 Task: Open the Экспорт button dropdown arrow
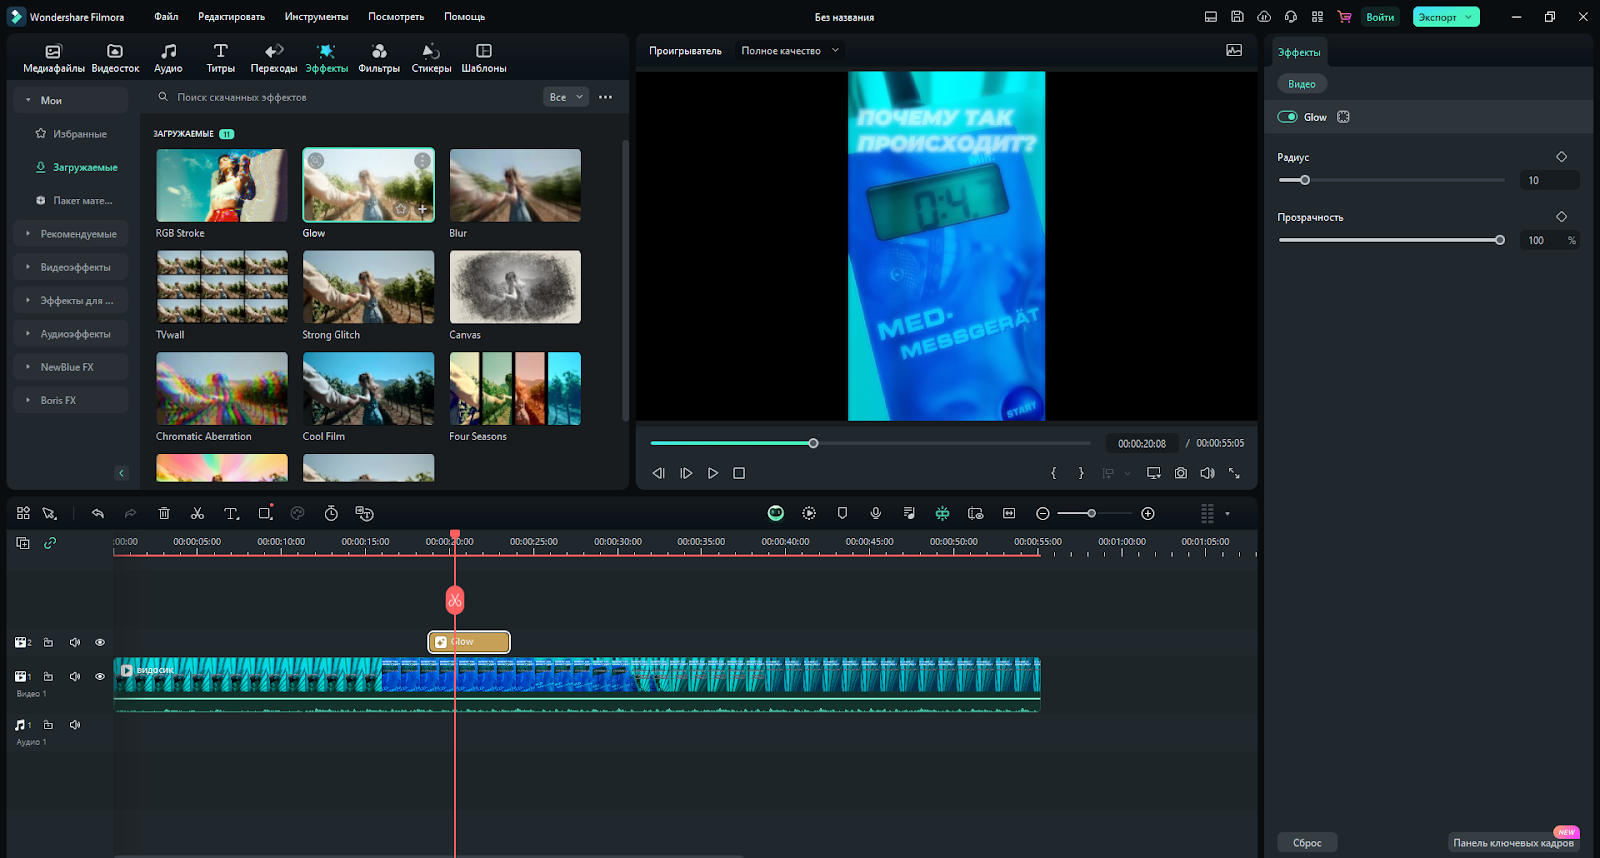coord(1469,17)
